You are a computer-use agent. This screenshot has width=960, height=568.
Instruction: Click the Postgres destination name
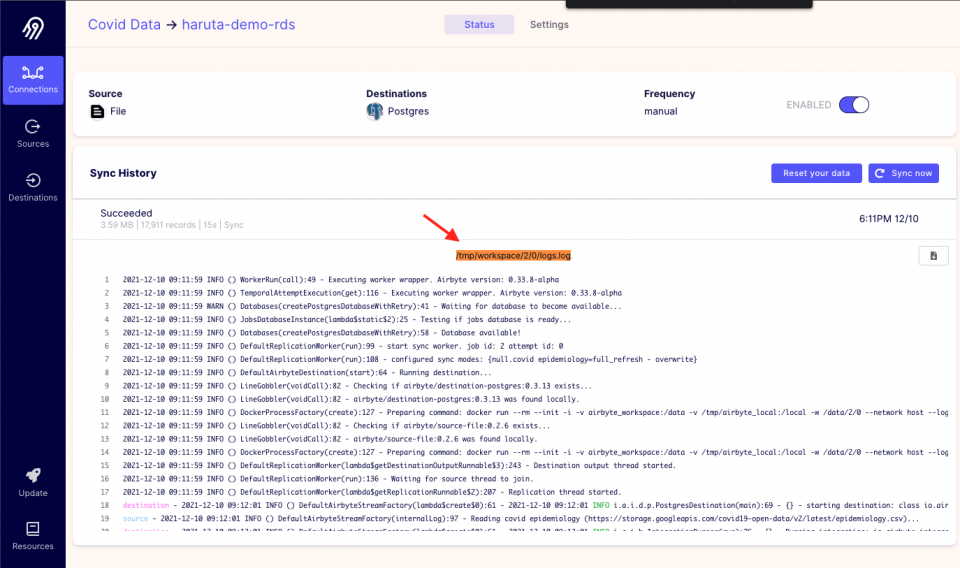(x=408, y=111)
